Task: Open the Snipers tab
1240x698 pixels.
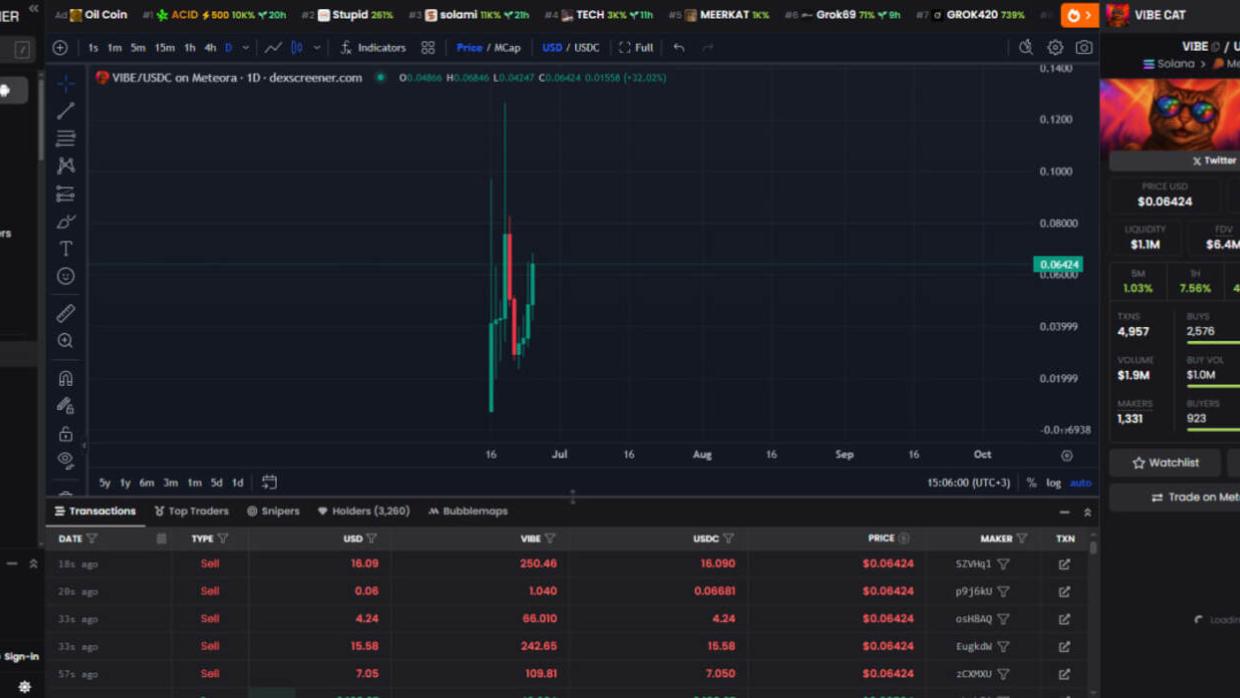Action: 273,511
